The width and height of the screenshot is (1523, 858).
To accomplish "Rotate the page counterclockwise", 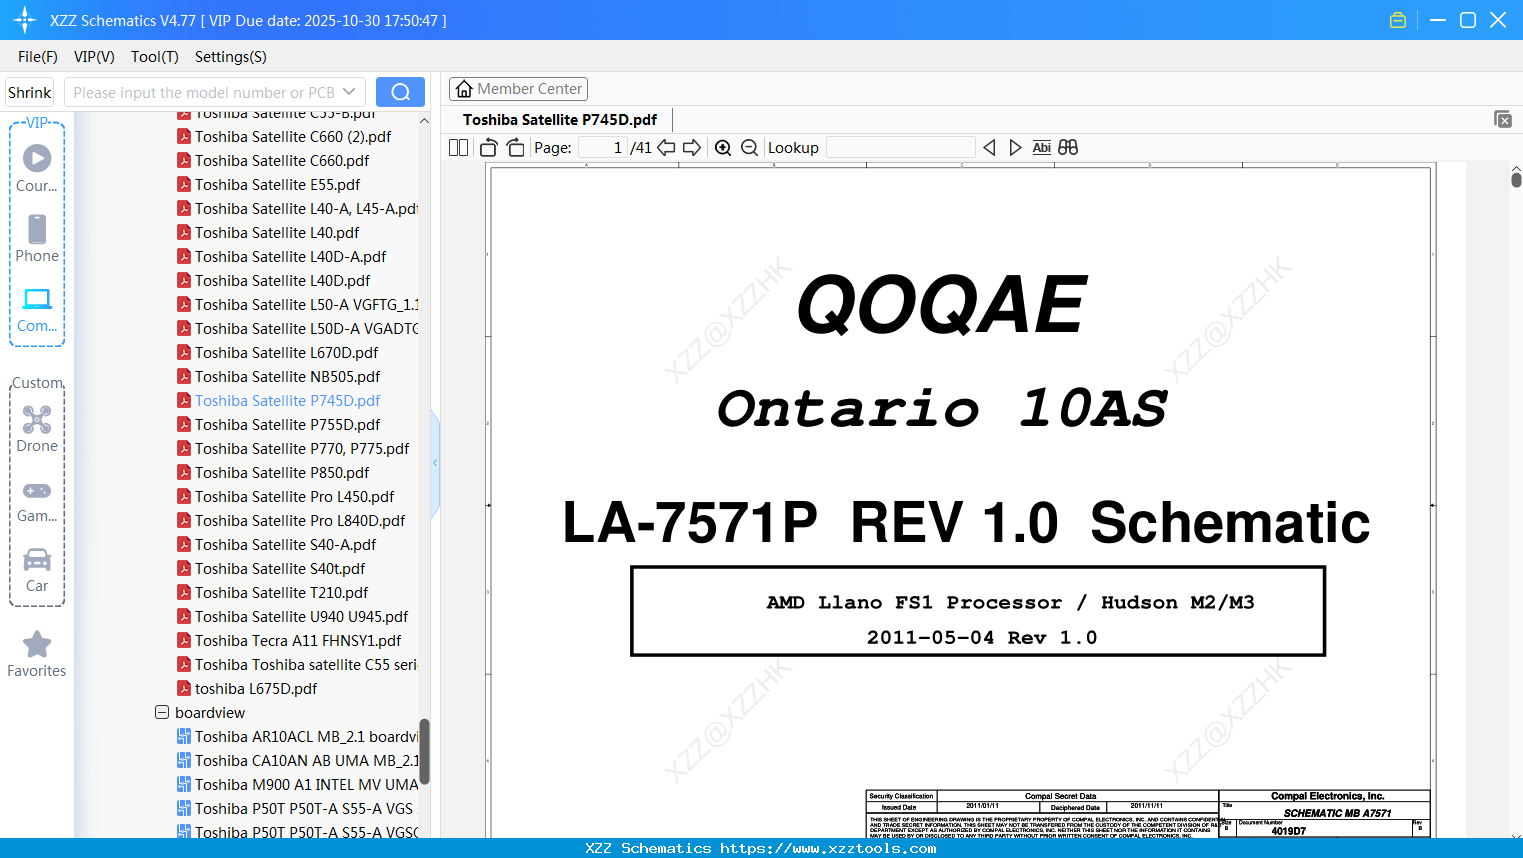I will (489, 148).
